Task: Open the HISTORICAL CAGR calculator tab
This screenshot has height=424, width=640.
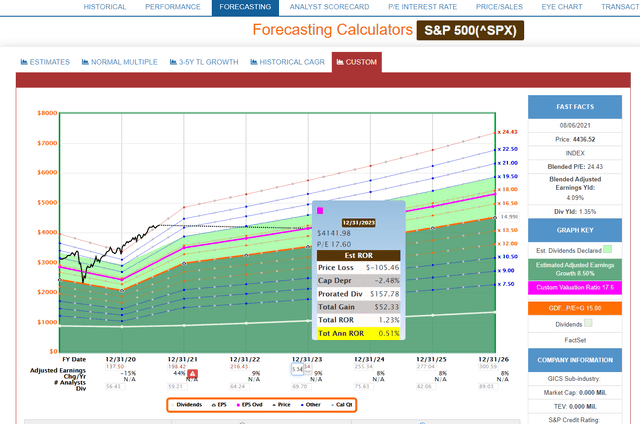Action: 287,62
